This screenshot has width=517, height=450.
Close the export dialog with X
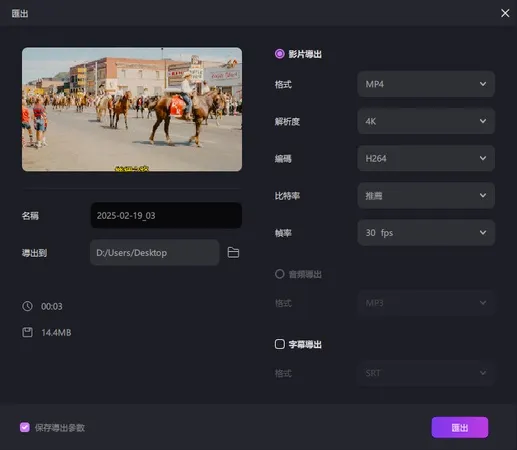(505, 13)
